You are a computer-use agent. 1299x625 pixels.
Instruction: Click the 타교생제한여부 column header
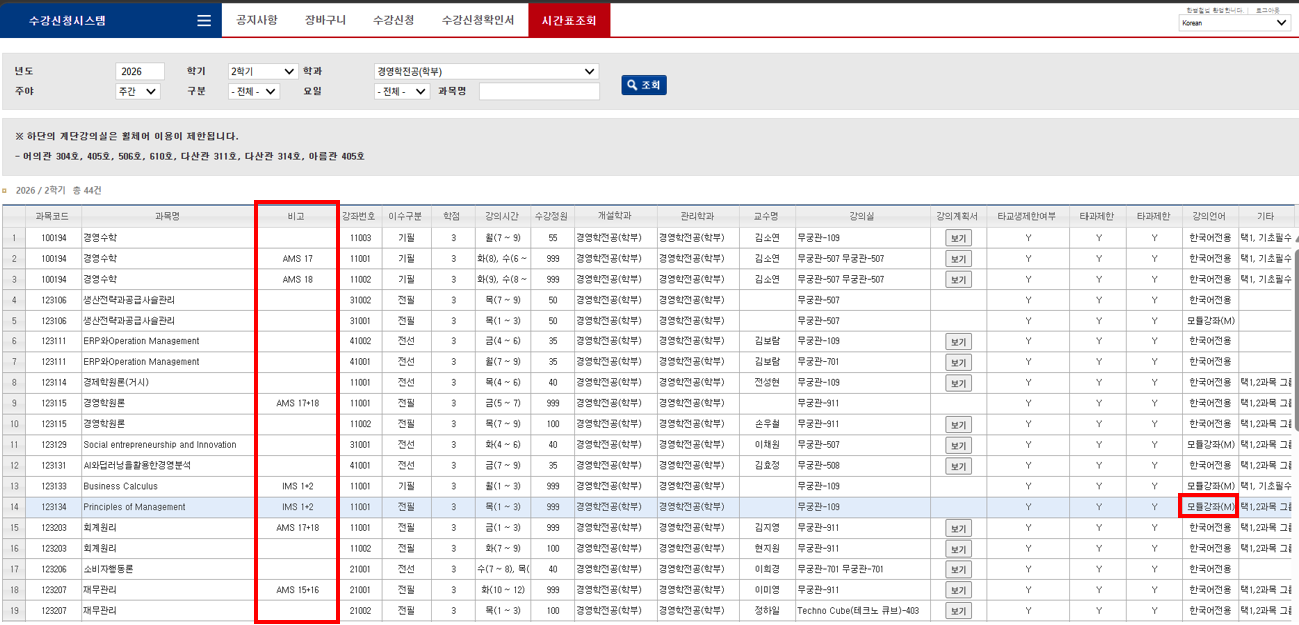pyautogui.click(x=1027, y=216)
